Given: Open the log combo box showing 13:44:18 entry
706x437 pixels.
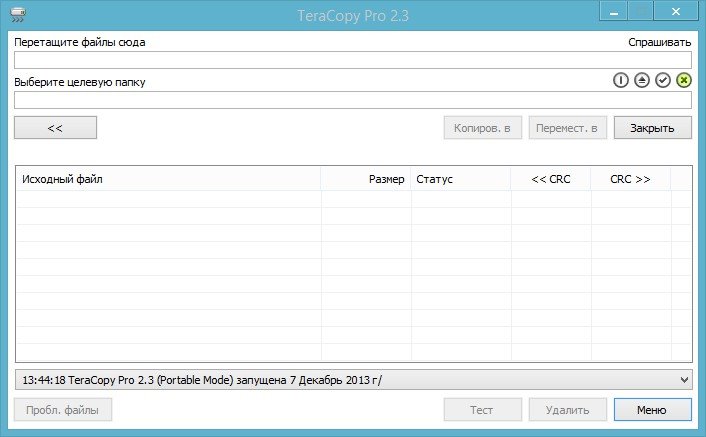Looking at the screenshot, I should coord(353,380).
